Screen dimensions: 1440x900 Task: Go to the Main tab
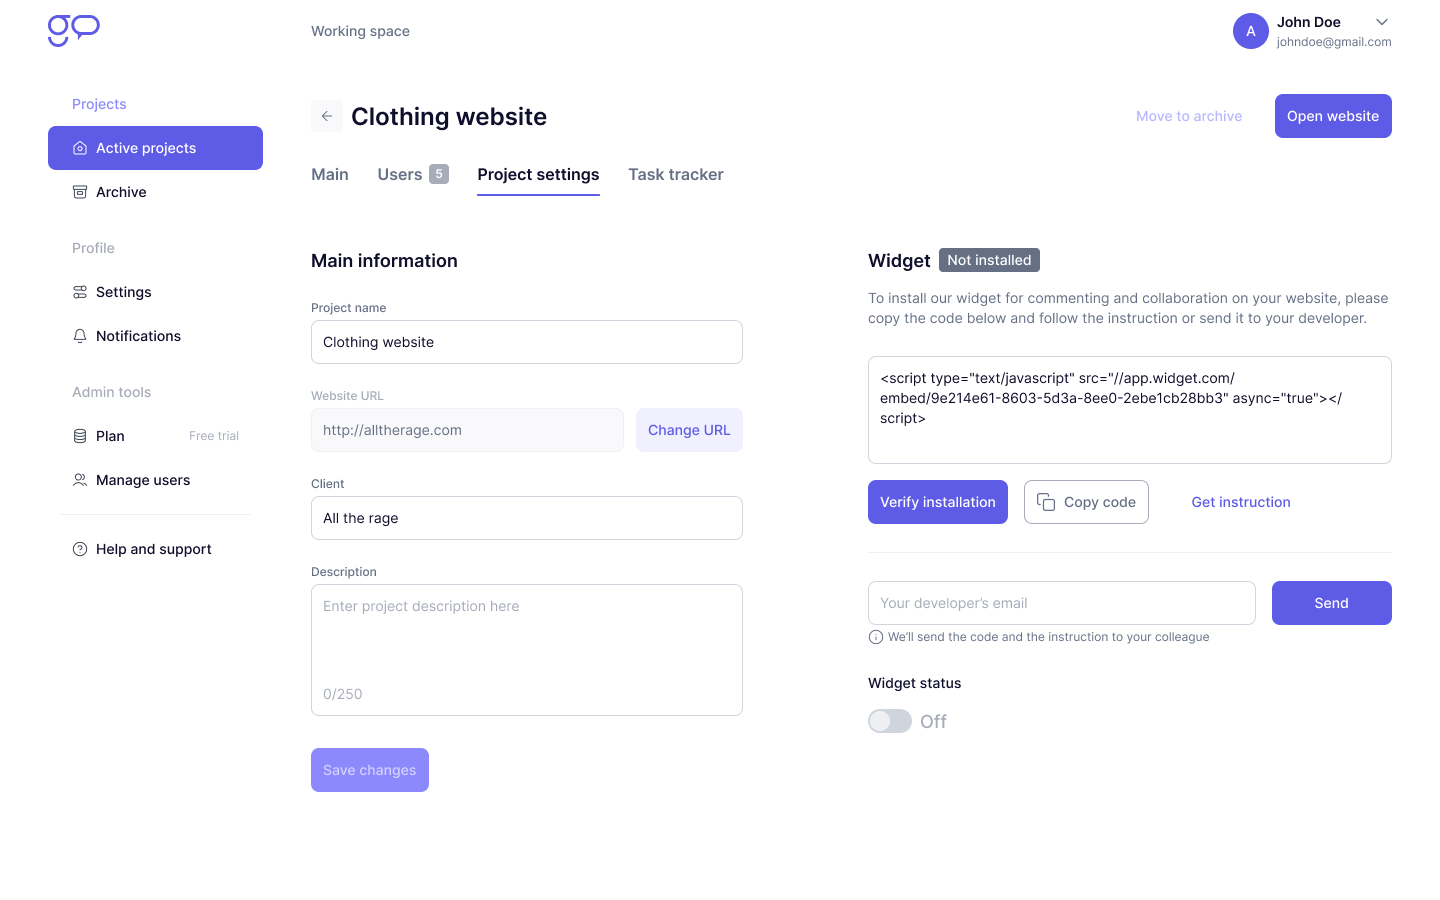pyautogui.click(x=330, y=174)
